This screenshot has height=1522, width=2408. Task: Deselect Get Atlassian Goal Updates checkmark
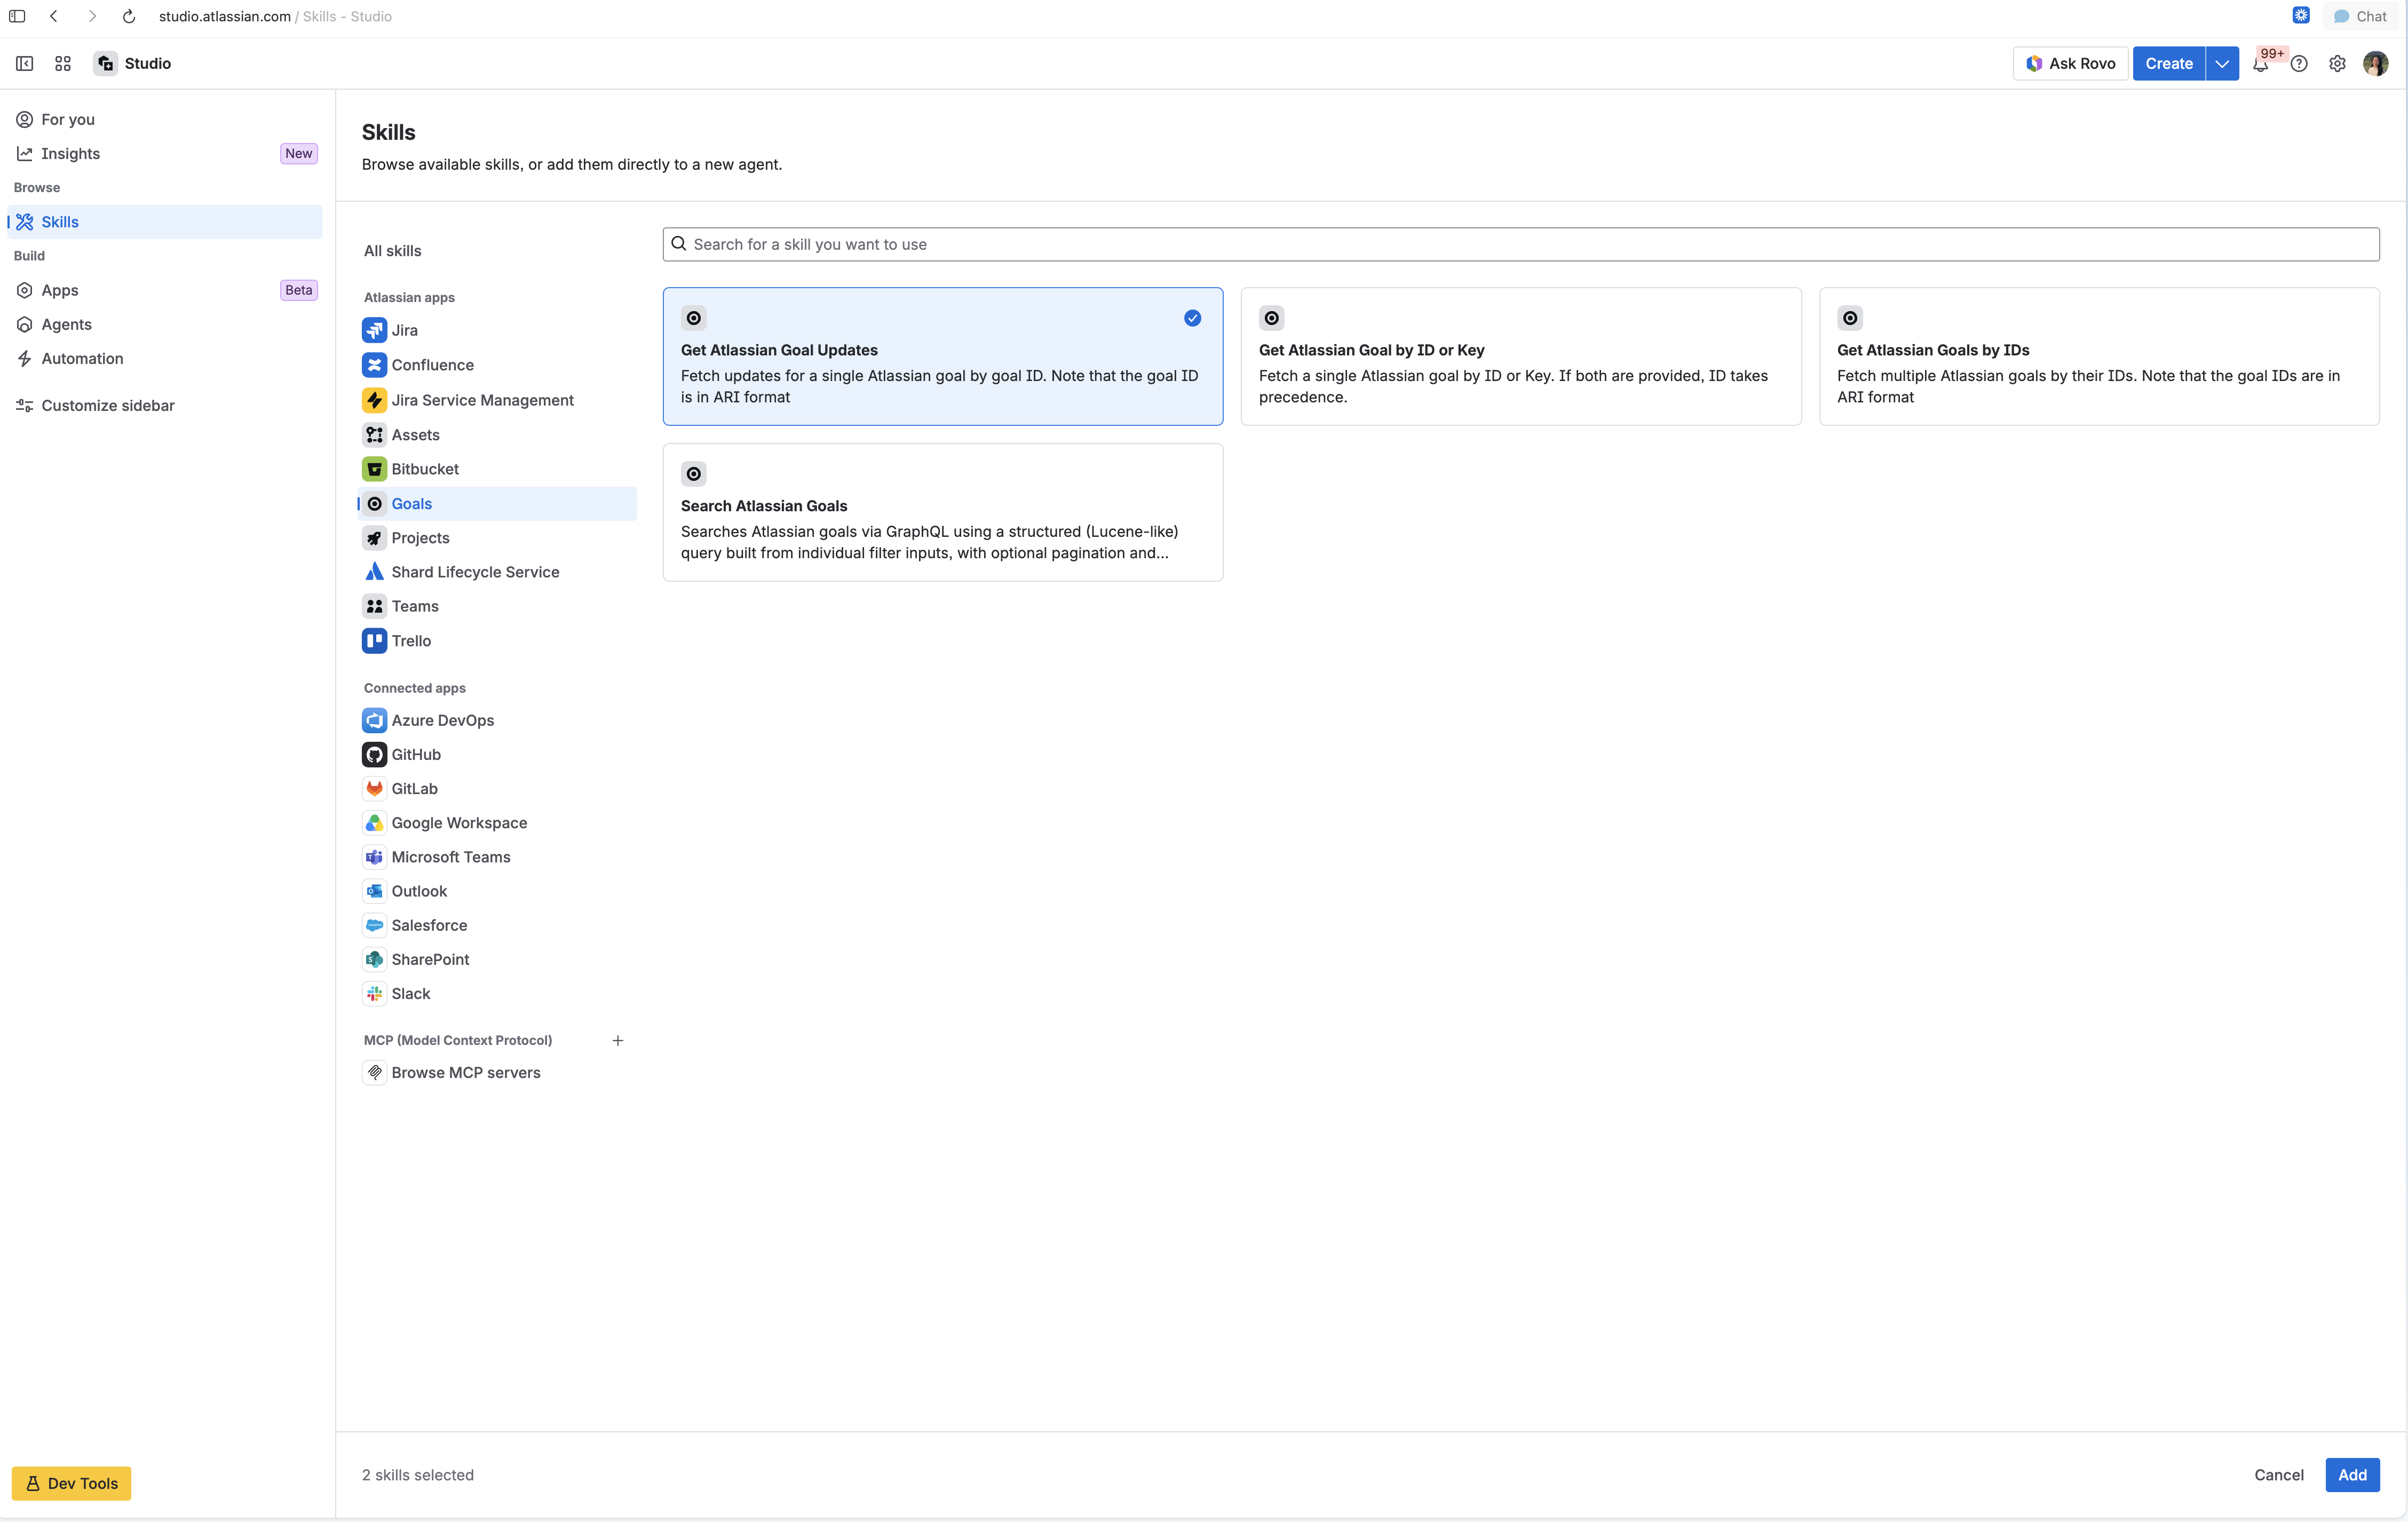point(1192,318)
